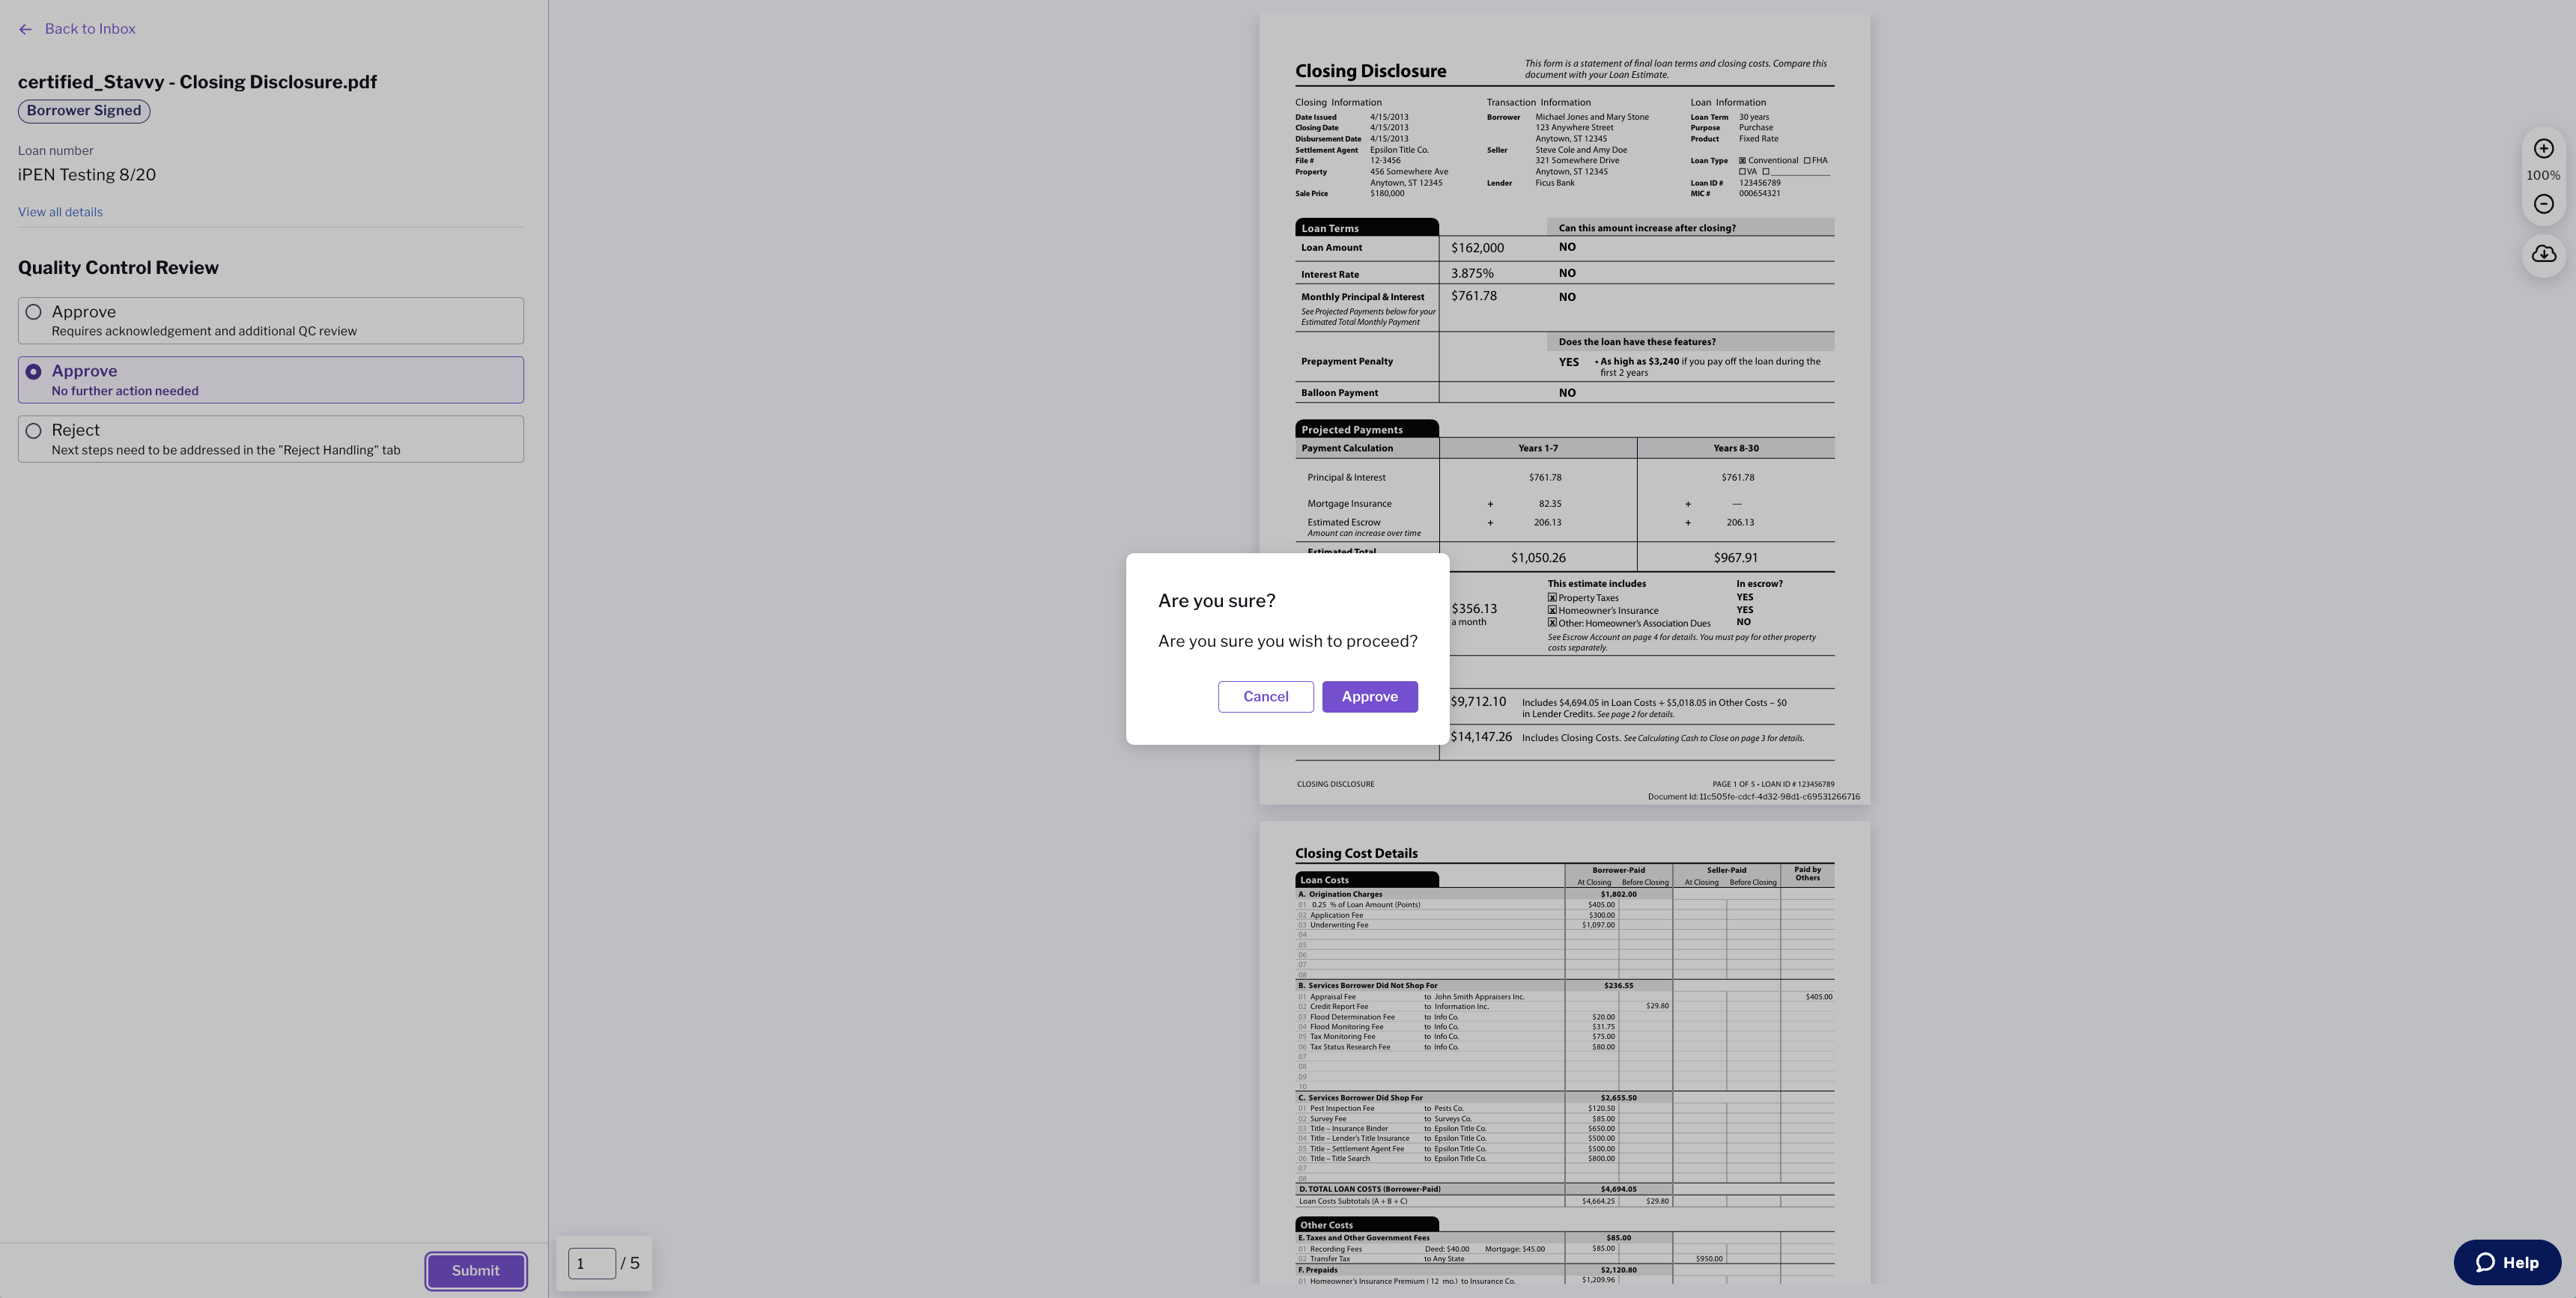The image size is (2576, 1298).
Task: Click the D. TOTAL LOAN COSTS row
Action: 1564,1189
